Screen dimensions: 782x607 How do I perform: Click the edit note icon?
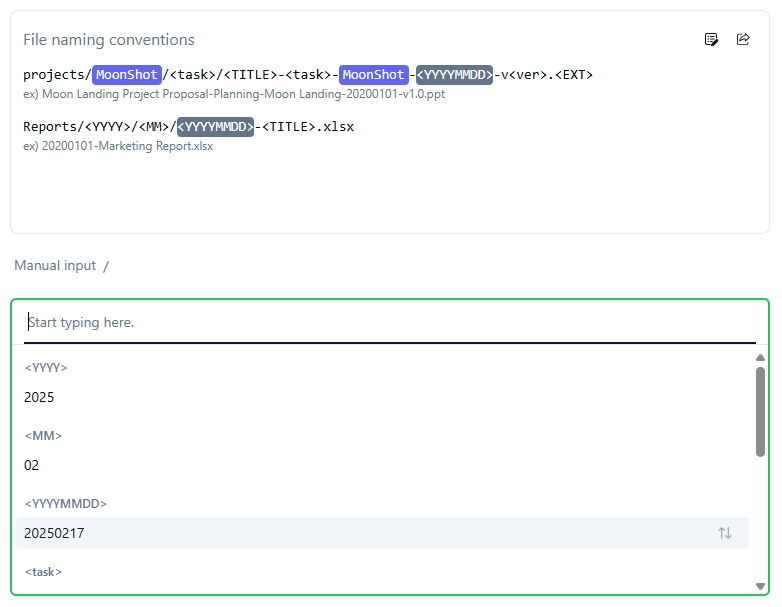[711, 39]
